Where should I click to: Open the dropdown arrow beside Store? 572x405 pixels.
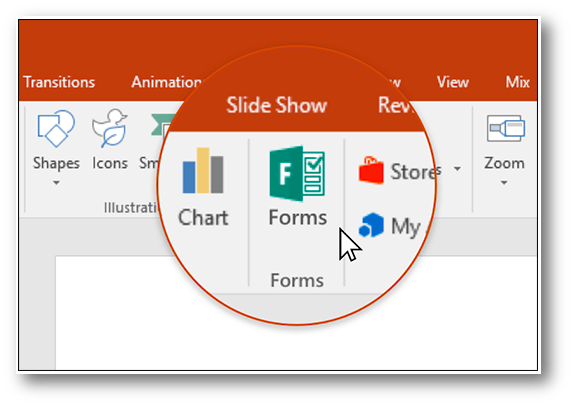457,169
